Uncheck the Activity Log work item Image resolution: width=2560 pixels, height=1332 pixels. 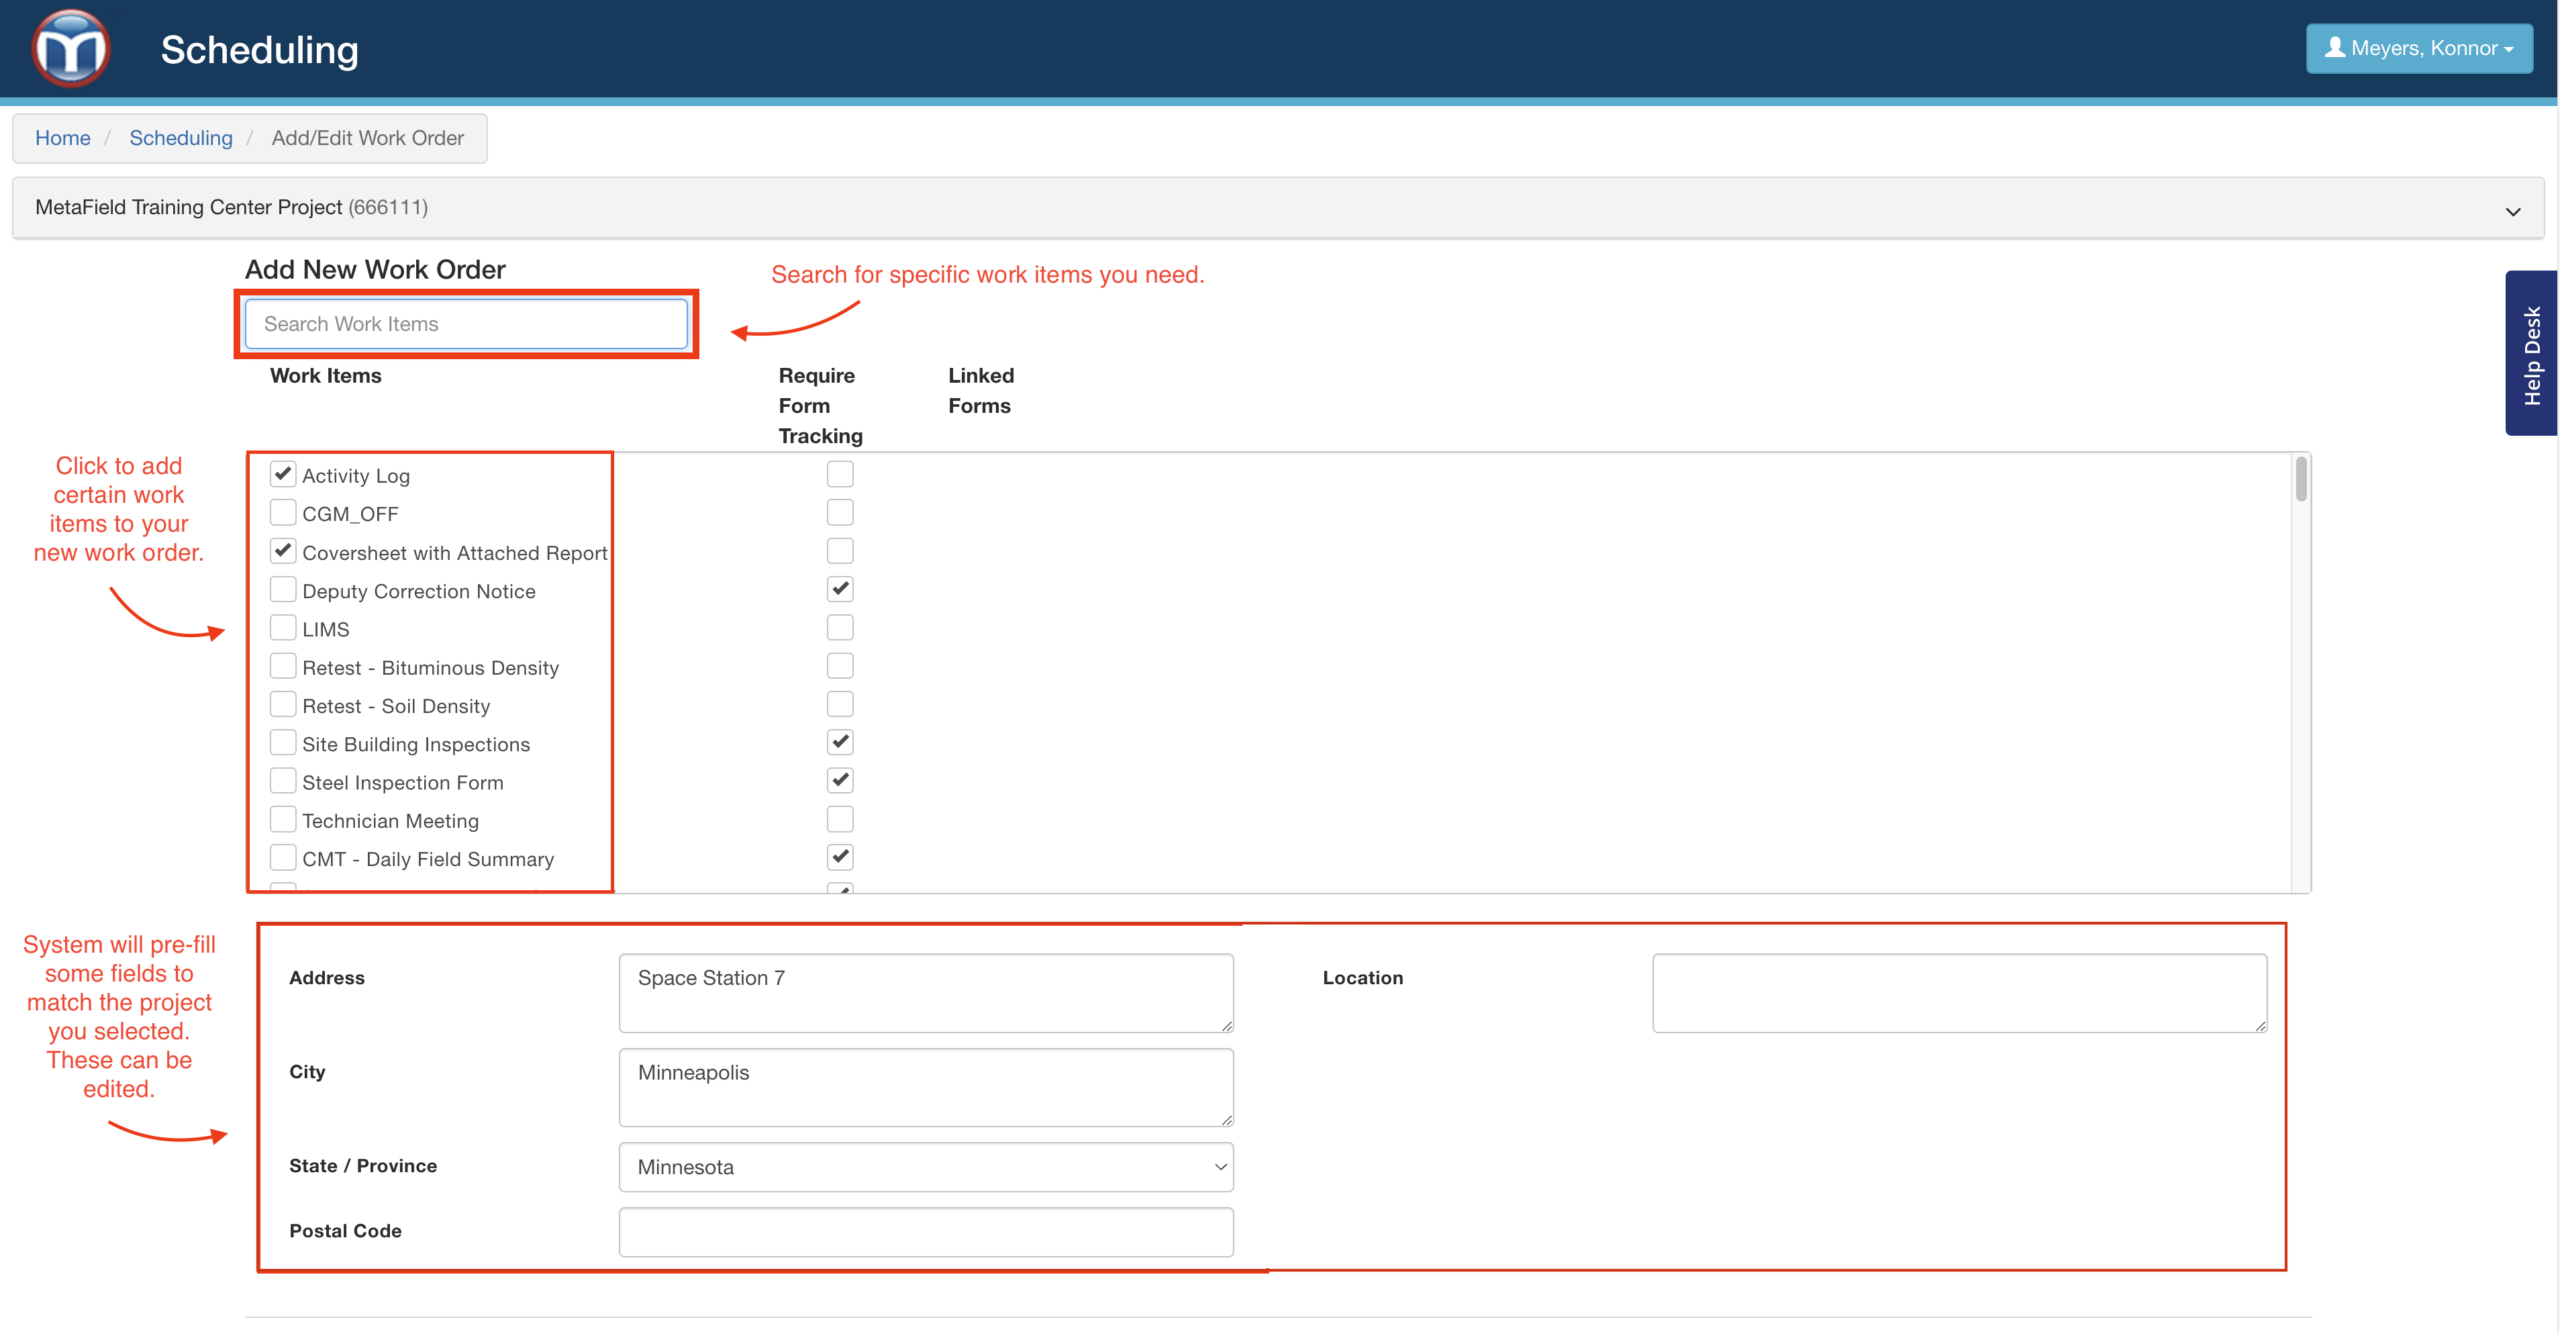(x=283, y=474)
